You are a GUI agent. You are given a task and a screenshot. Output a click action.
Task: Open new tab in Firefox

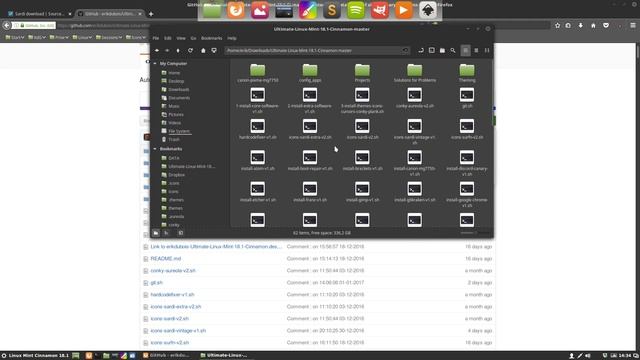point(151,14)
